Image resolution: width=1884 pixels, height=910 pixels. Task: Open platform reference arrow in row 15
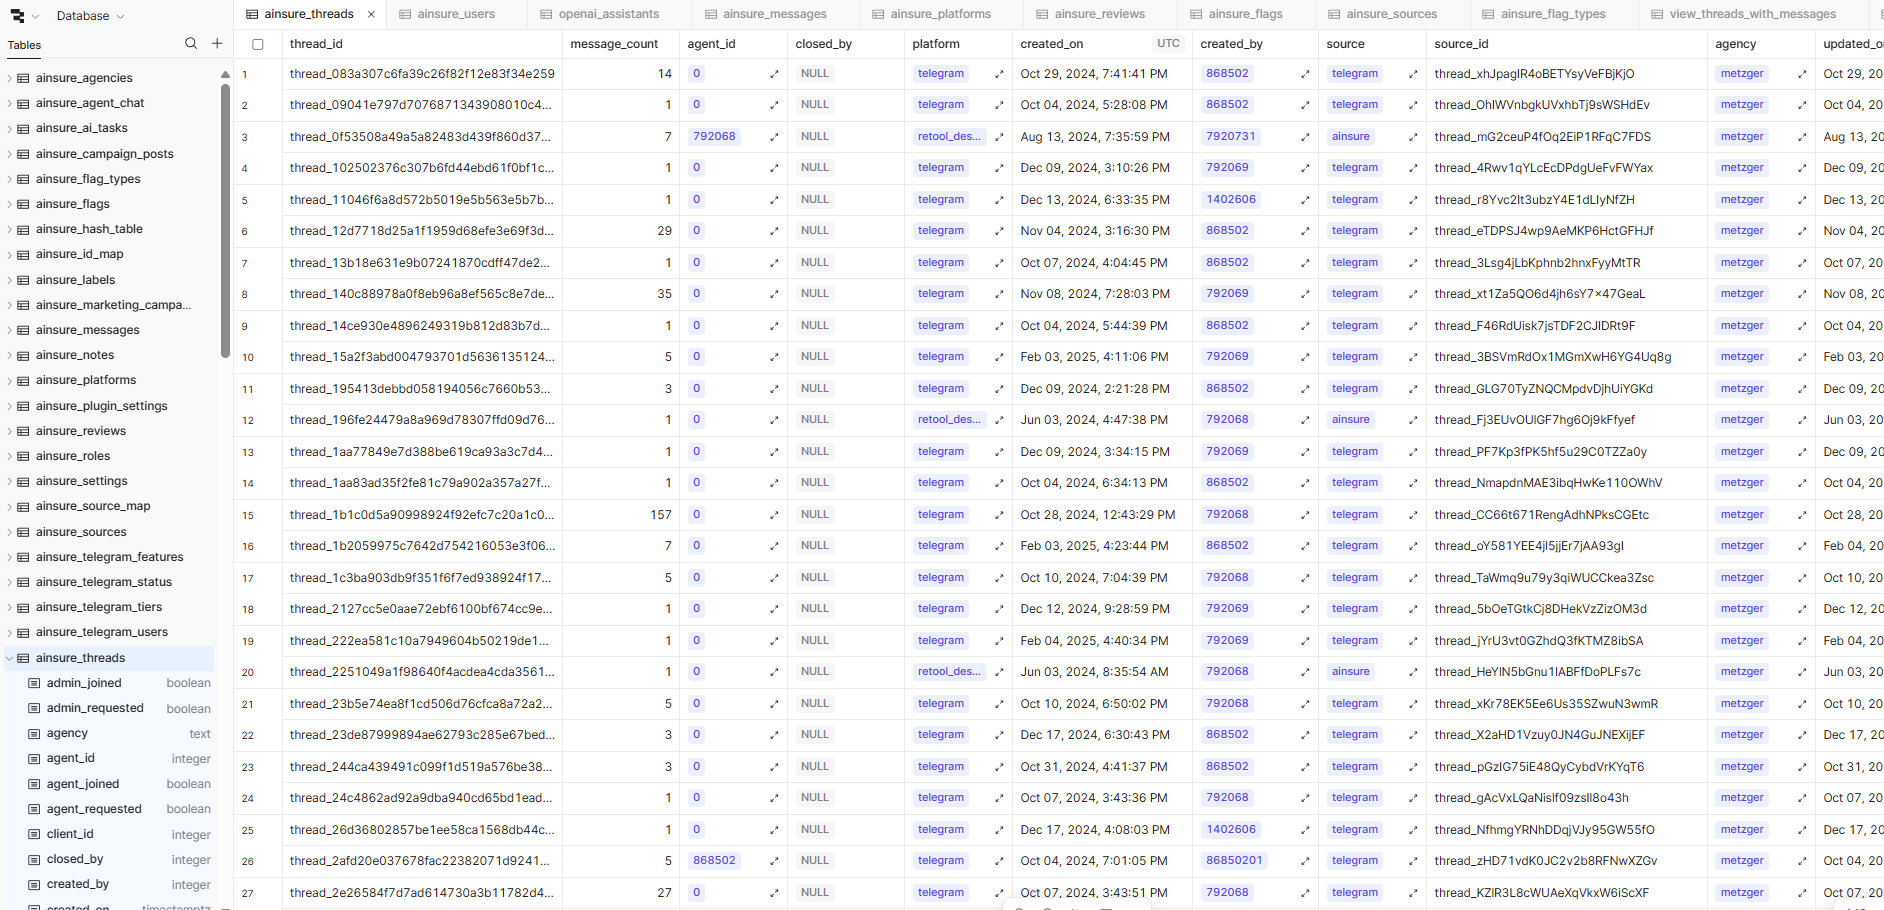click(x=999, y=515)
